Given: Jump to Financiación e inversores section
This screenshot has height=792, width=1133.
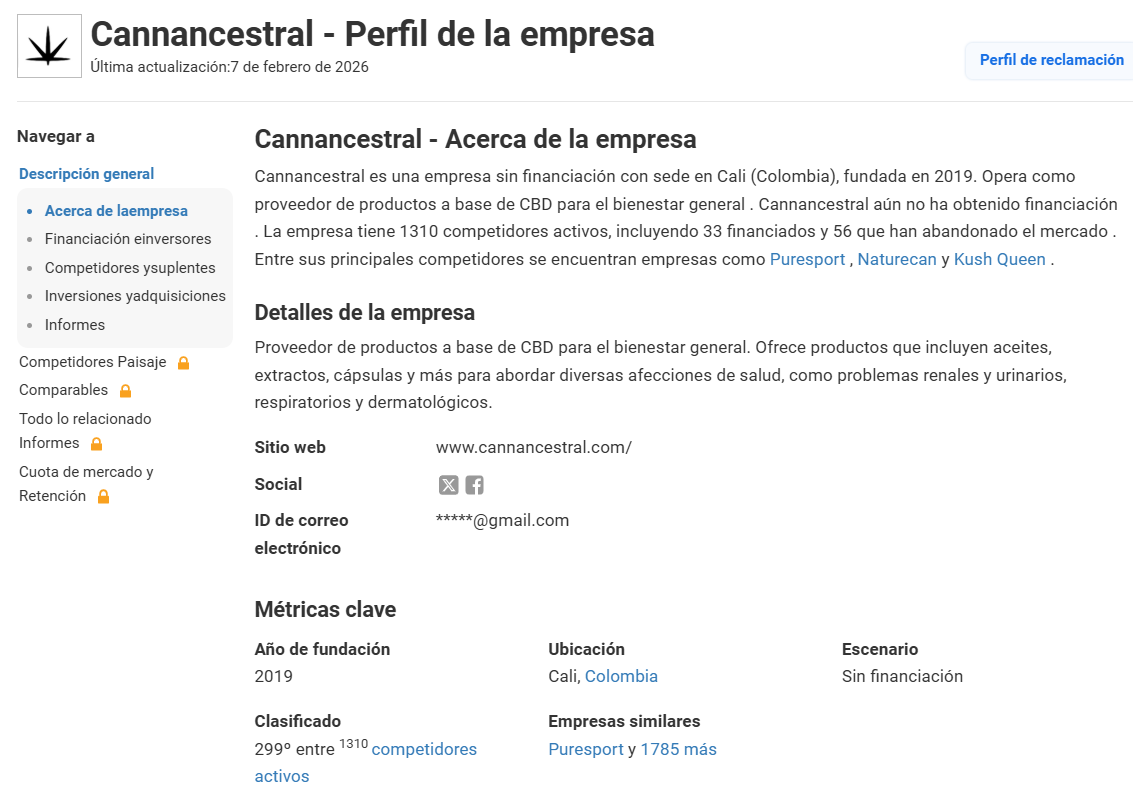Looking at the screenshot, I should click(128, 239).
